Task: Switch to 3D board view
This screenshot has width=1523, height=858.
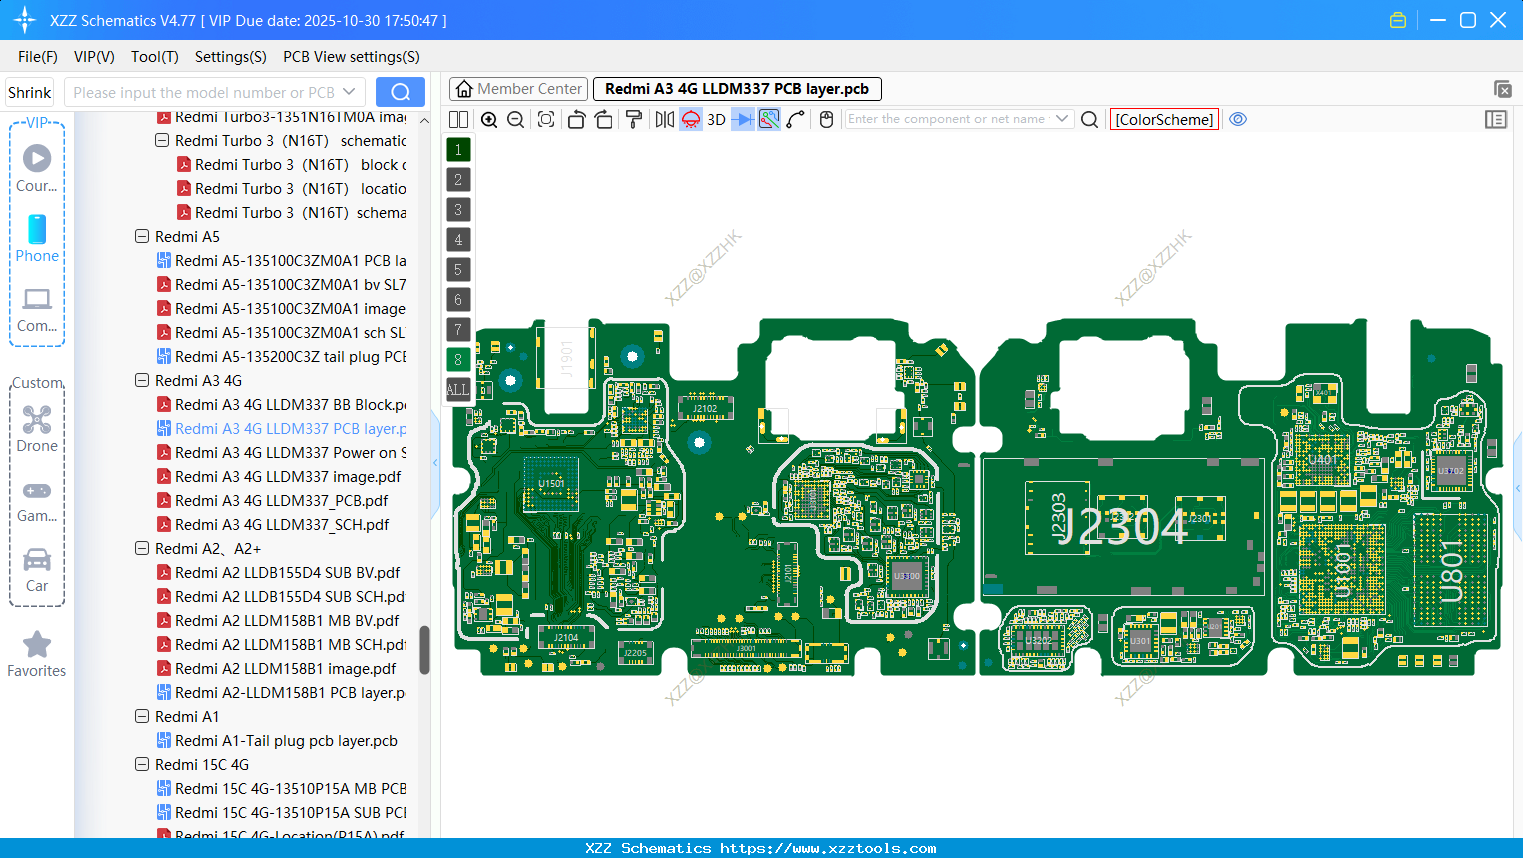Action: pyautogui.click(x=715, y=118)
